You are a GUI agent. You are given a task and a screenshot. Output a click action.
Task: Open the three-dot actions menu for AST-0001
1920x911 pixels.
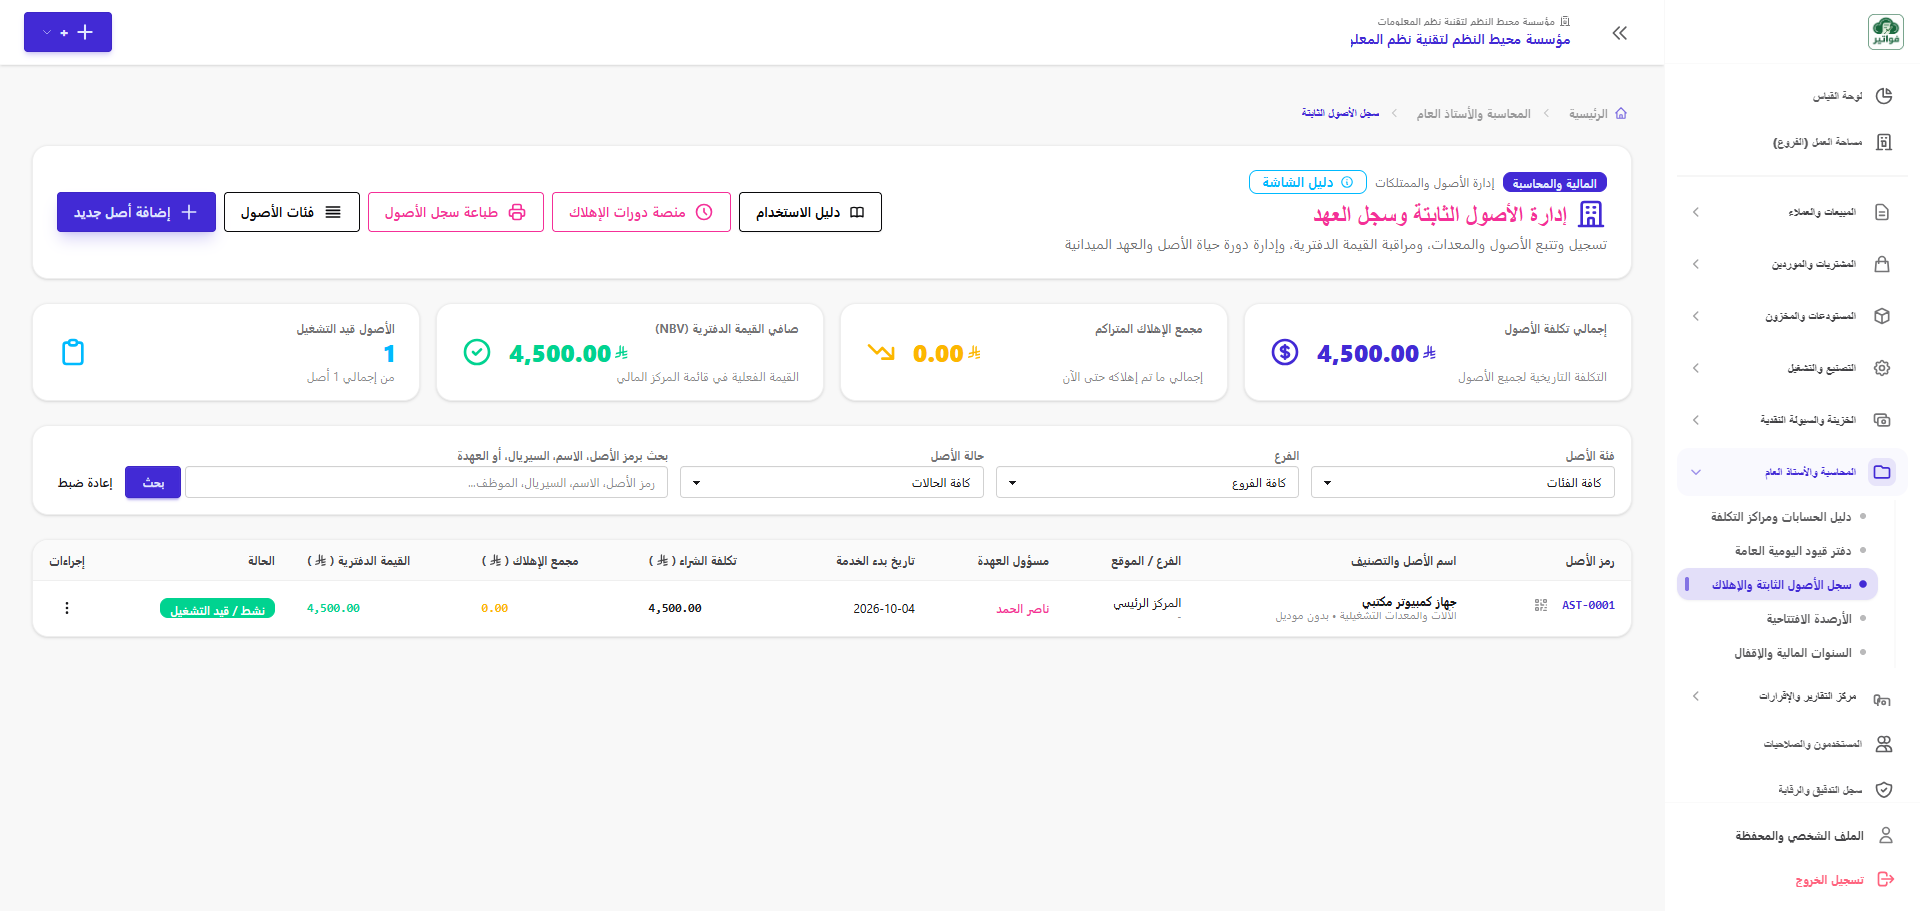(x=67, y=608)
